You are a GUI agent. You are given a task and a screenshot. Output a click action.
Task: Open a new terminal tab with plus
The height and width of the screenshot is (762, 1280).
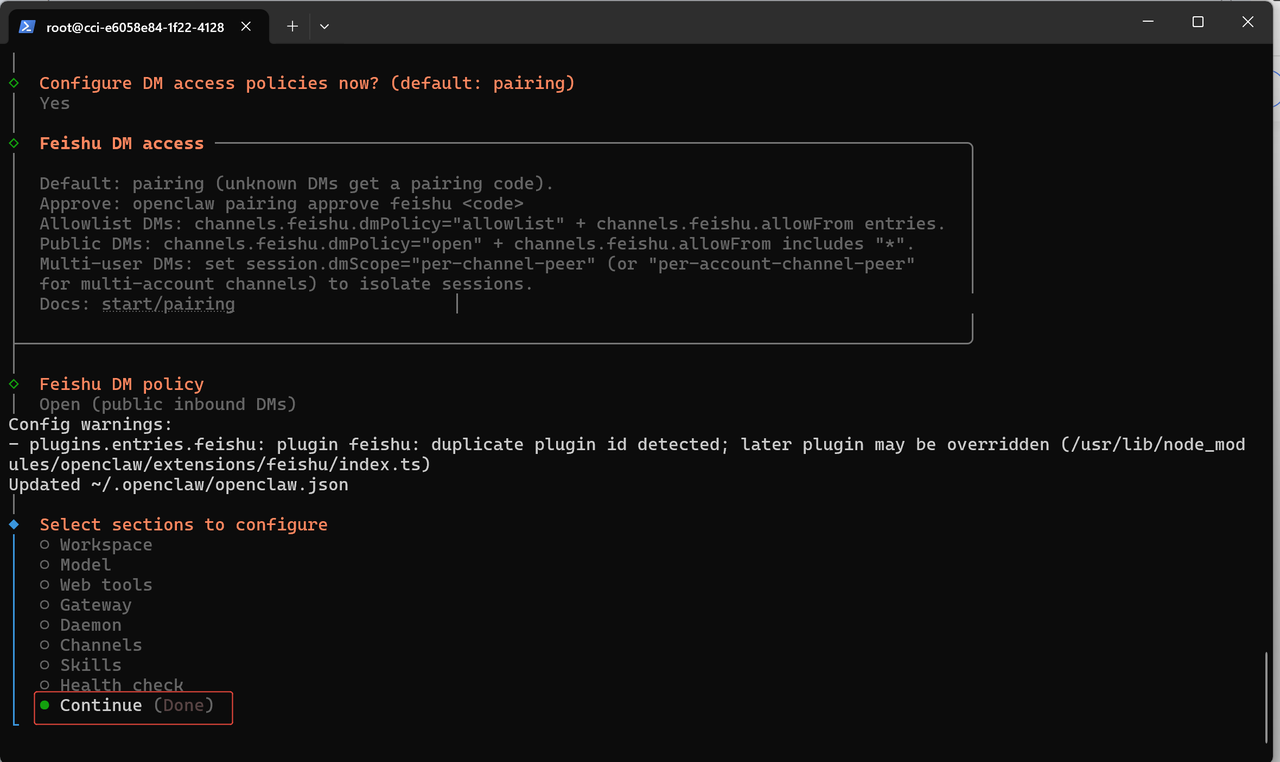[x=292, y=27]
